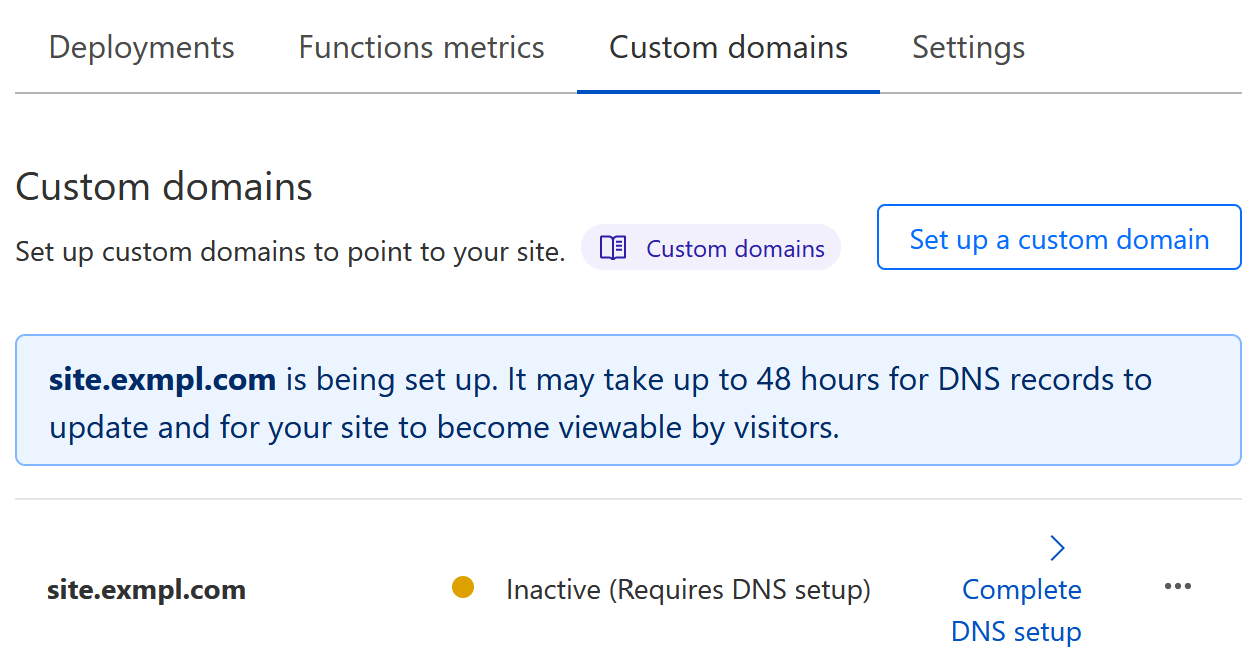
Task: Click the Set up a custom domain button
Action: [1058, 237]
